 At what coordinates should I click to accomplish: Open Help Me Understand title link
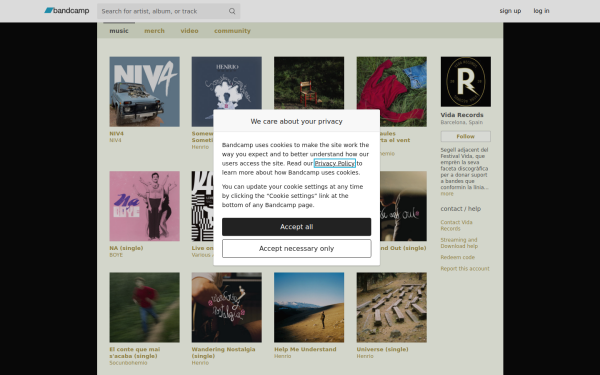point(305,349)
